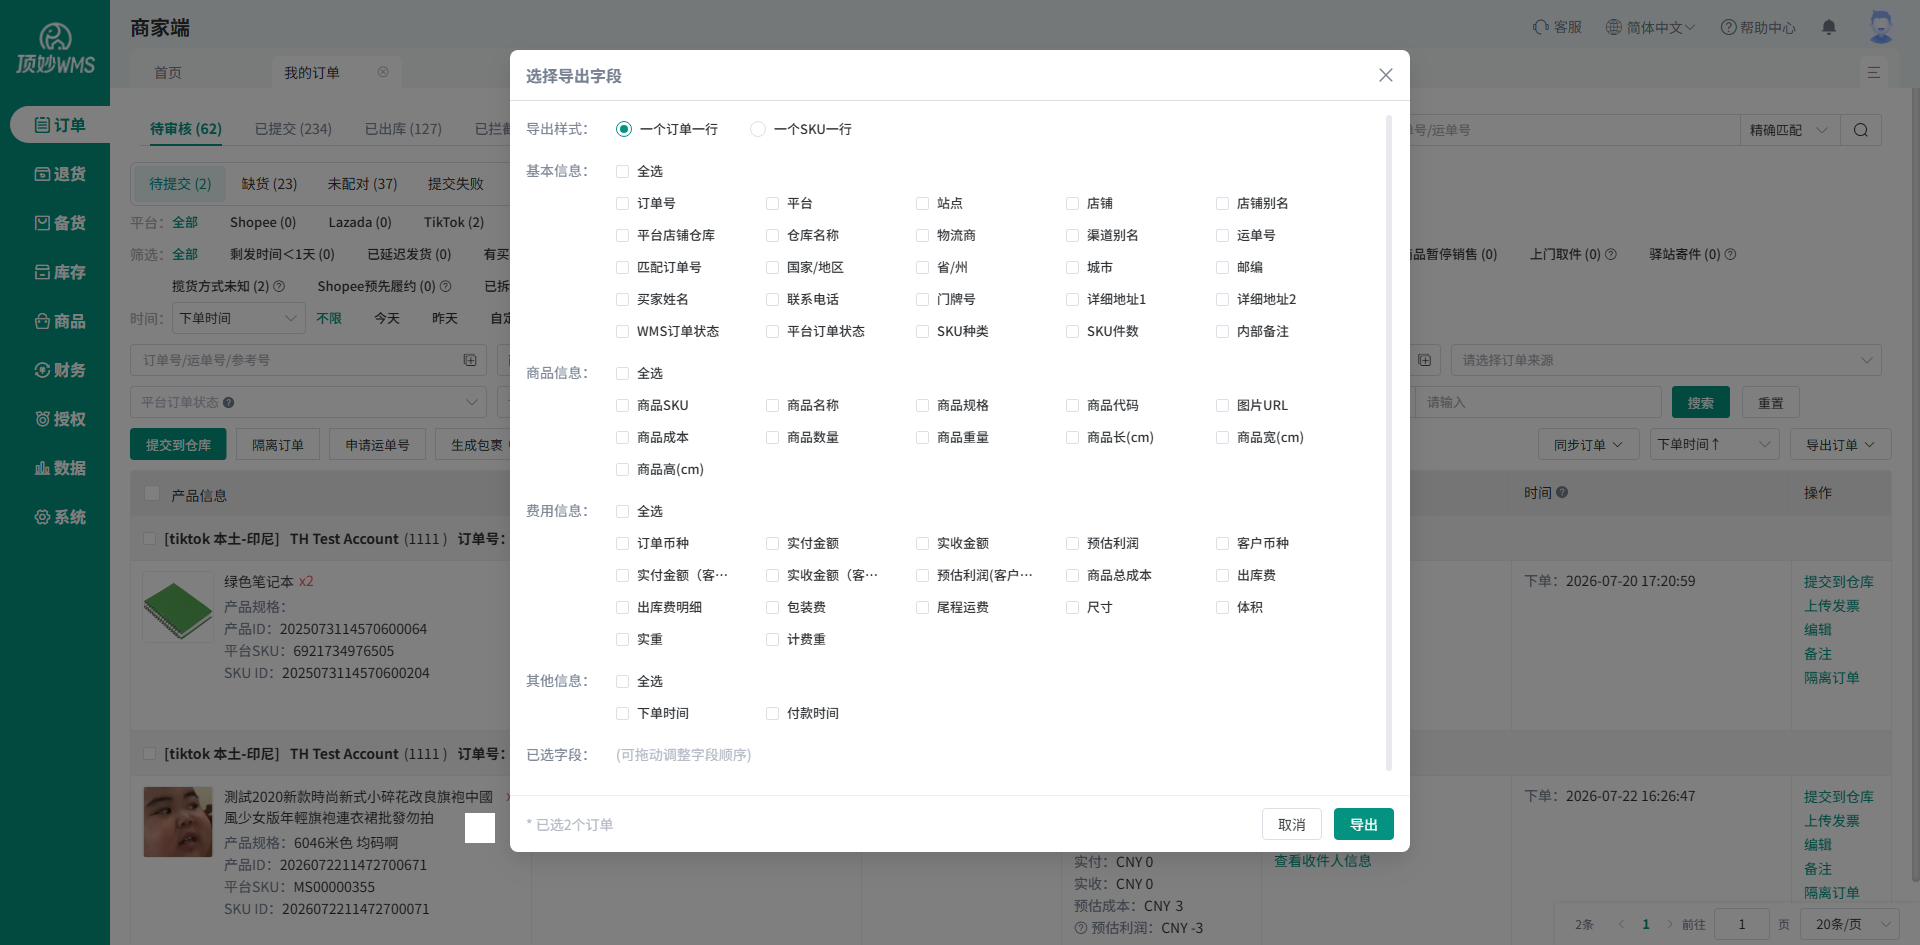Switch to the 待审核 (62) tab
Image resolution: width=1920 pixels, height=945 pixels.
[186, 129]
